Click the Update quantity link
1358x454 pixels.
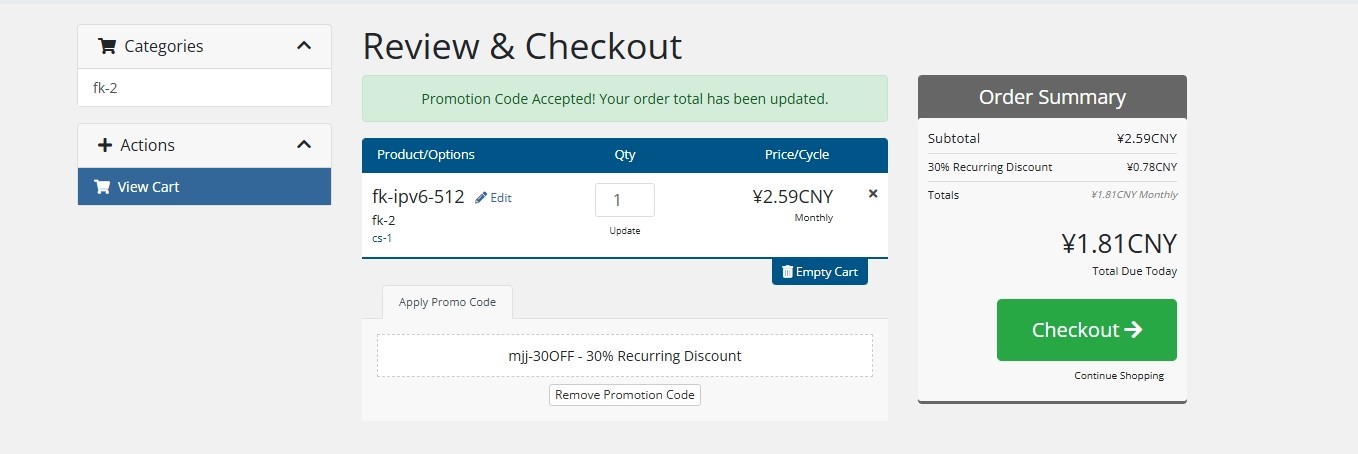tap(625, 231)
